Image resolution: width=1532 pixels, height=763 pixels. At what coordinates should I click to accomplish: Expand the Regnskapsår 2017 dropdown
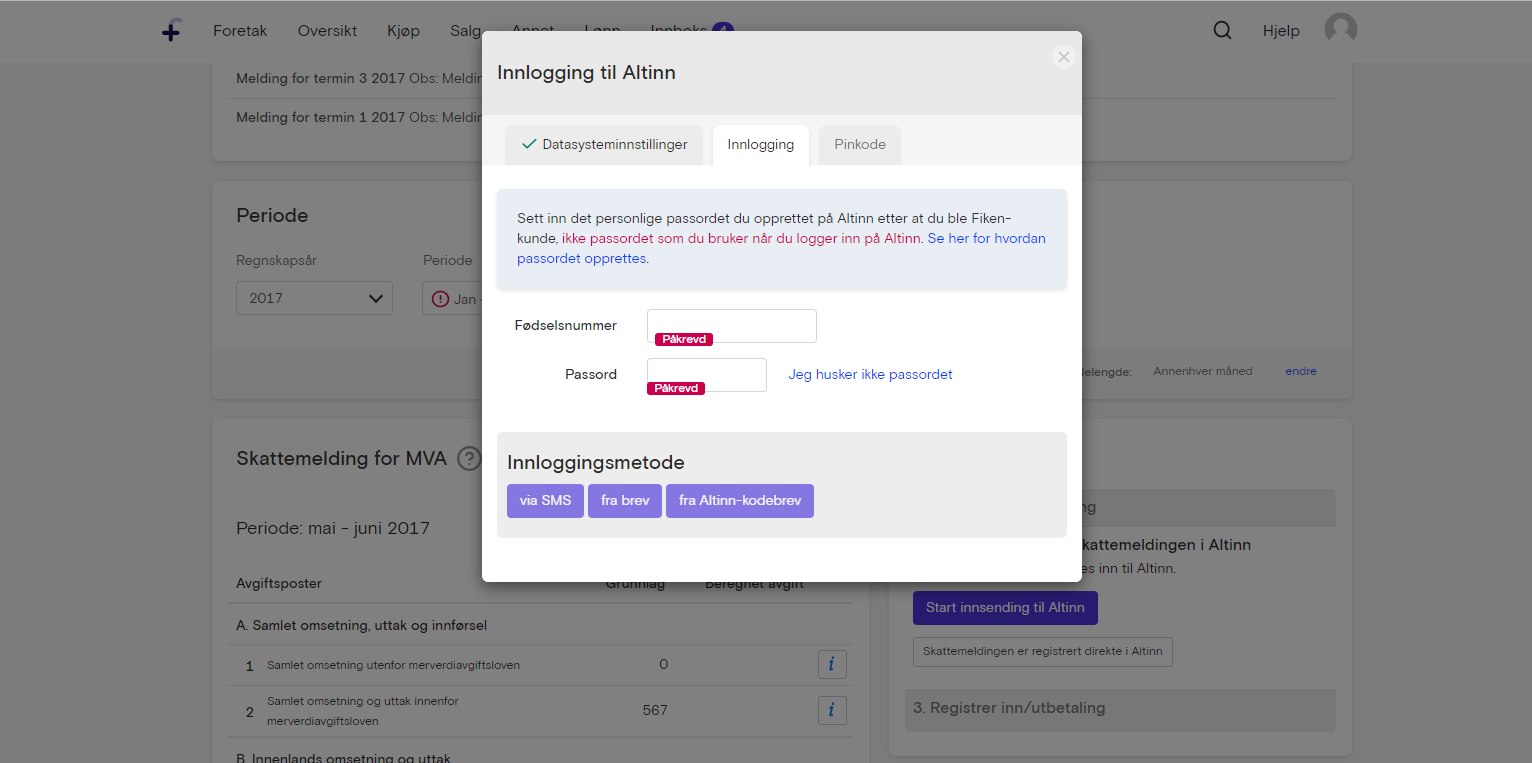[x=314, y=298]
